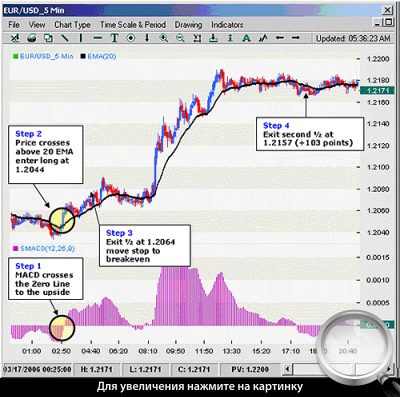
Task: Open the Drawing menu
Action: click(189, 25)
